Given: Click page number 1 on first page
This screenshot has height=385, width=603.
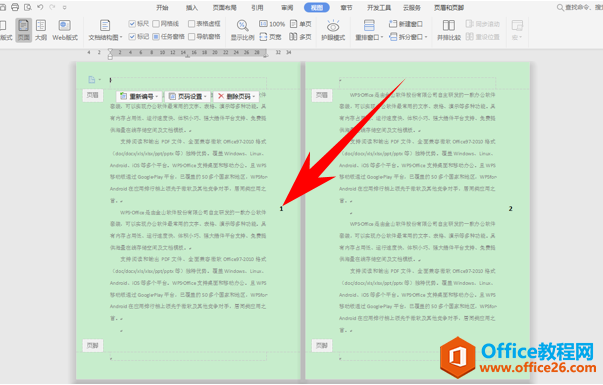Looking at the screenshot, I should pos(282,208).
